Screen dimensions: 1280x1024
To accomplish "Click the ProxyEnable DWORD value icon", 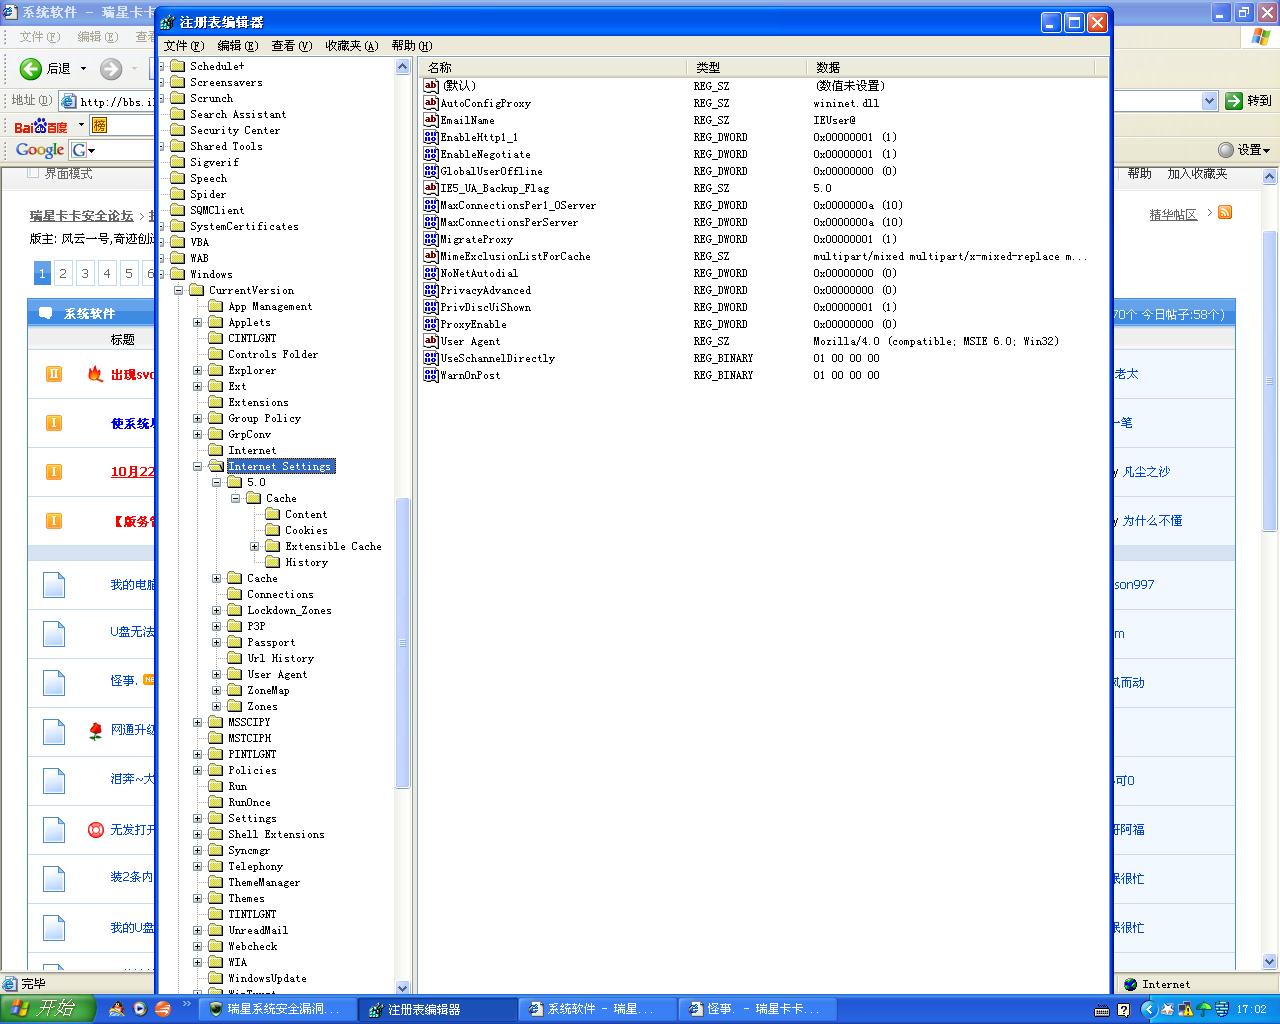I will [x=431, y=324].
